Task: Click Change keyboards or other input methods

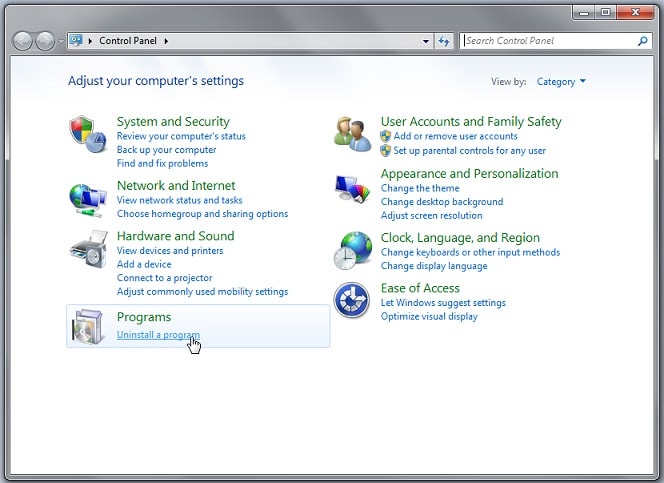Action: coord(470,252)
